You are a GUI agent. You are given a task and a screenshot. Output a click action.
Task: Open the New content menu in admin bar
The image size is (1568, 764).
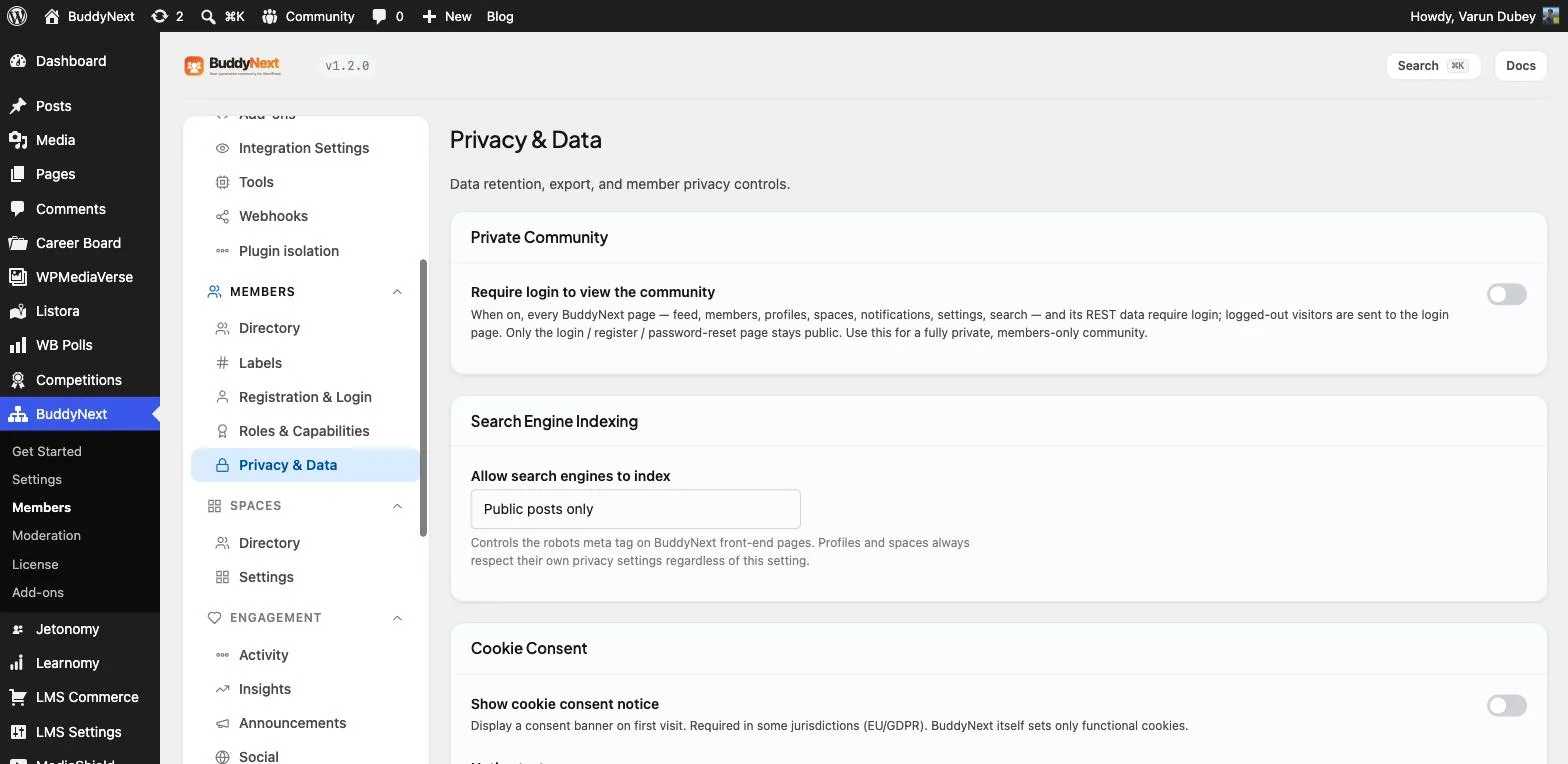[x=446, y=16]
